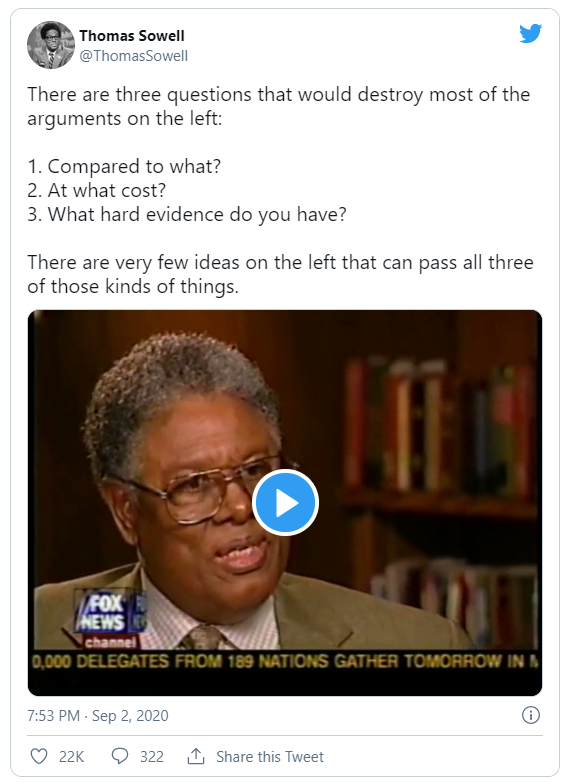Click the closing paragraph about few ideas
The width and height of the screenshot is (568, 783).
280,274
